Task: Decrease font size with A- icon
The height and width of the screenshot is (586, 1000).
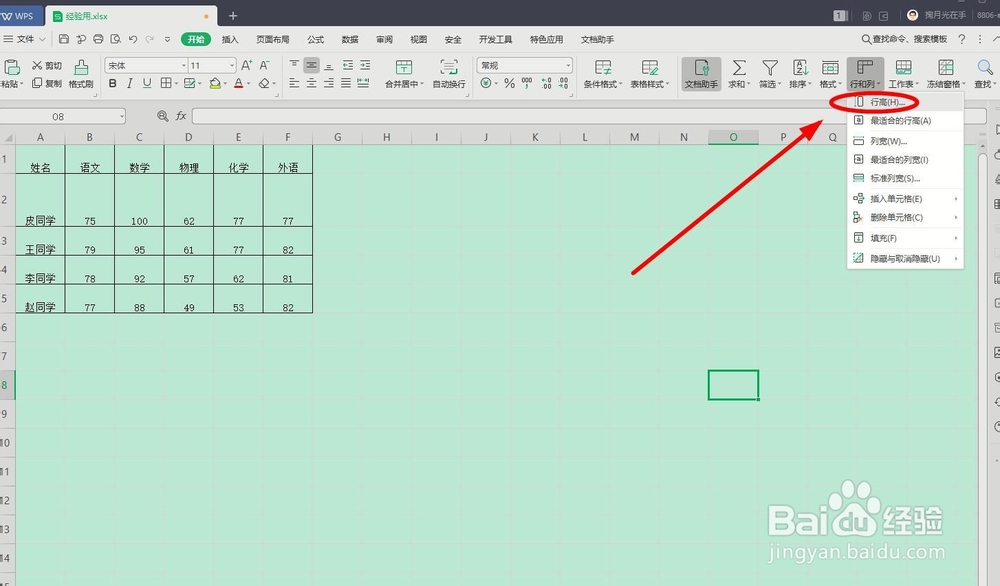Action: pos(264,65)
